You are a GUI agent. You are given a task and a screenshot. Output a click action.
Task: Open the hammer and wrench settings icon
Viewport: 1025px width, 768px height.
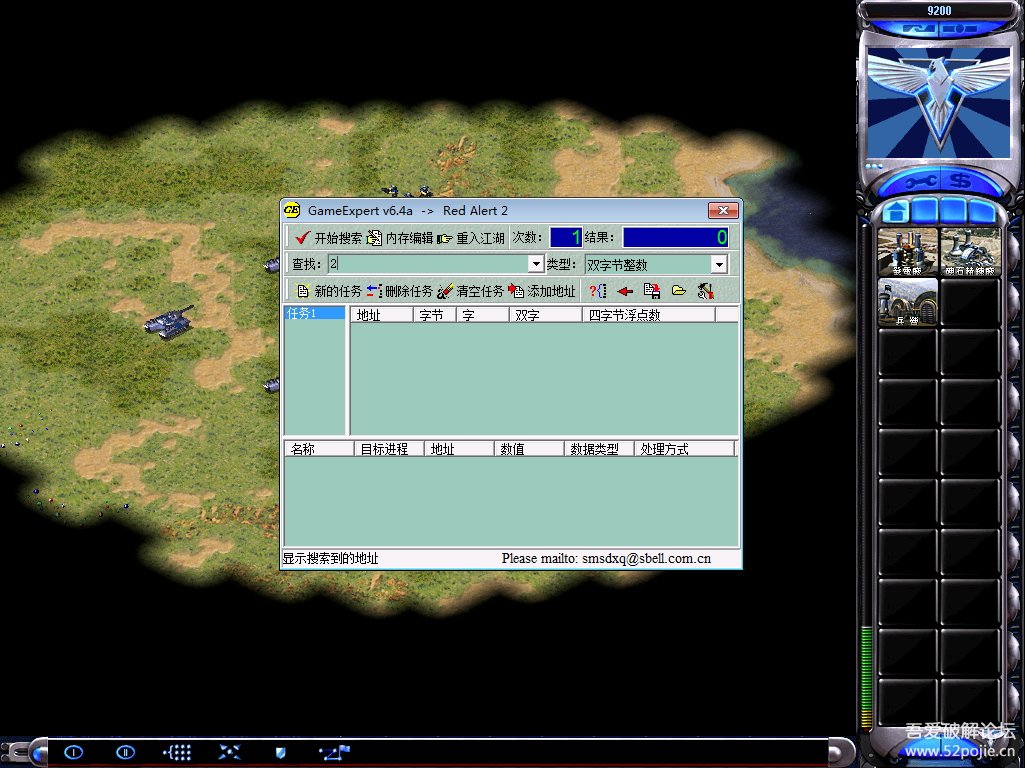[705, 291]
